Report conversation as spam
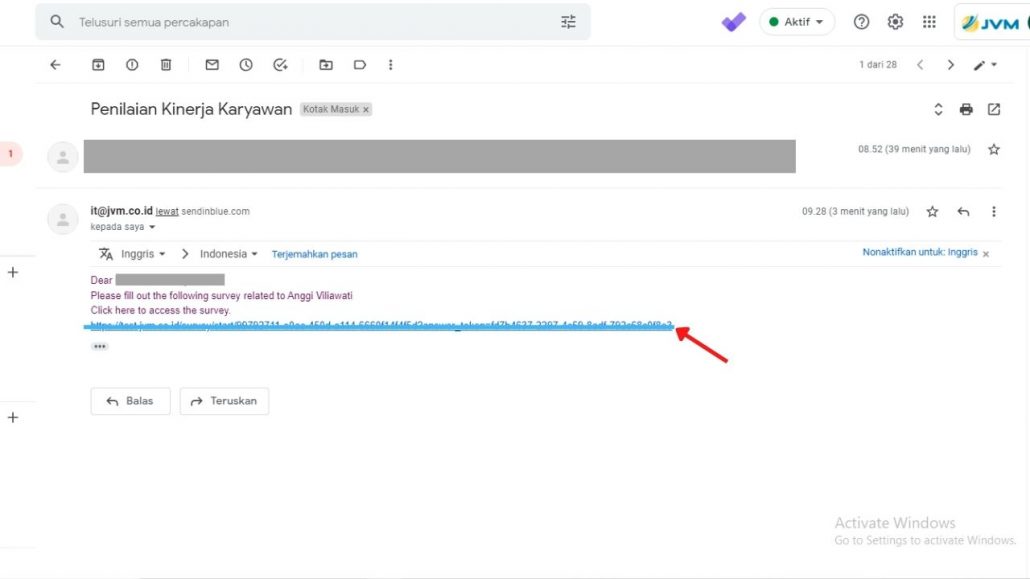The width and height of the screenshot is (1030, 579). [132, 64]
